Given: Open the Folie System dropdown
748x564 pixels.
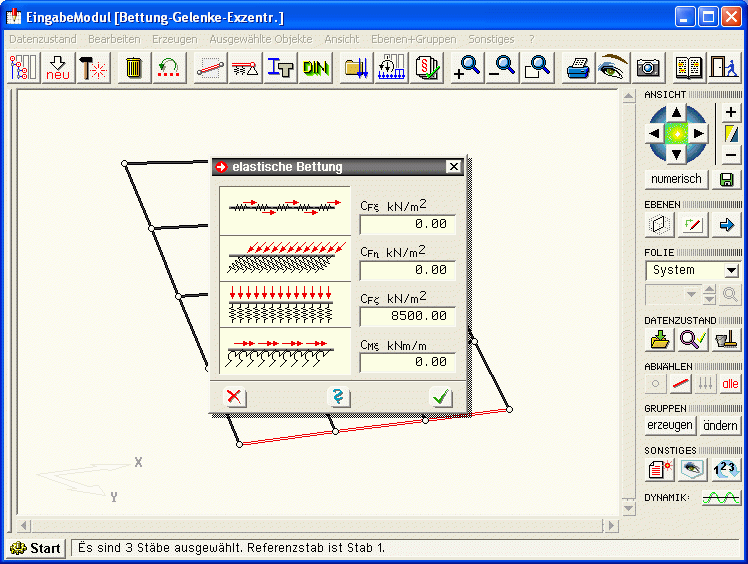Looking at the screenshot, I should point(731,271).
